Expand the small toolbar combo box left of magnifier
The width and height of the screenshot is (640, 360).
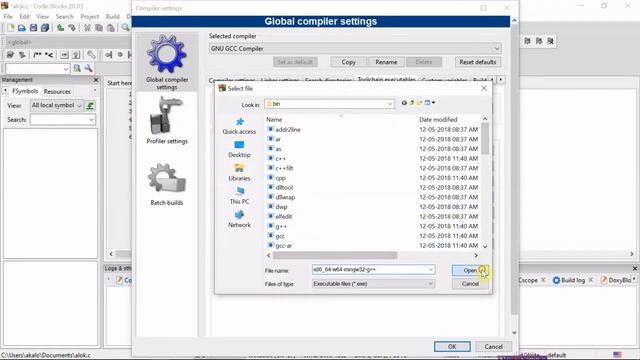tap(66, 69)
